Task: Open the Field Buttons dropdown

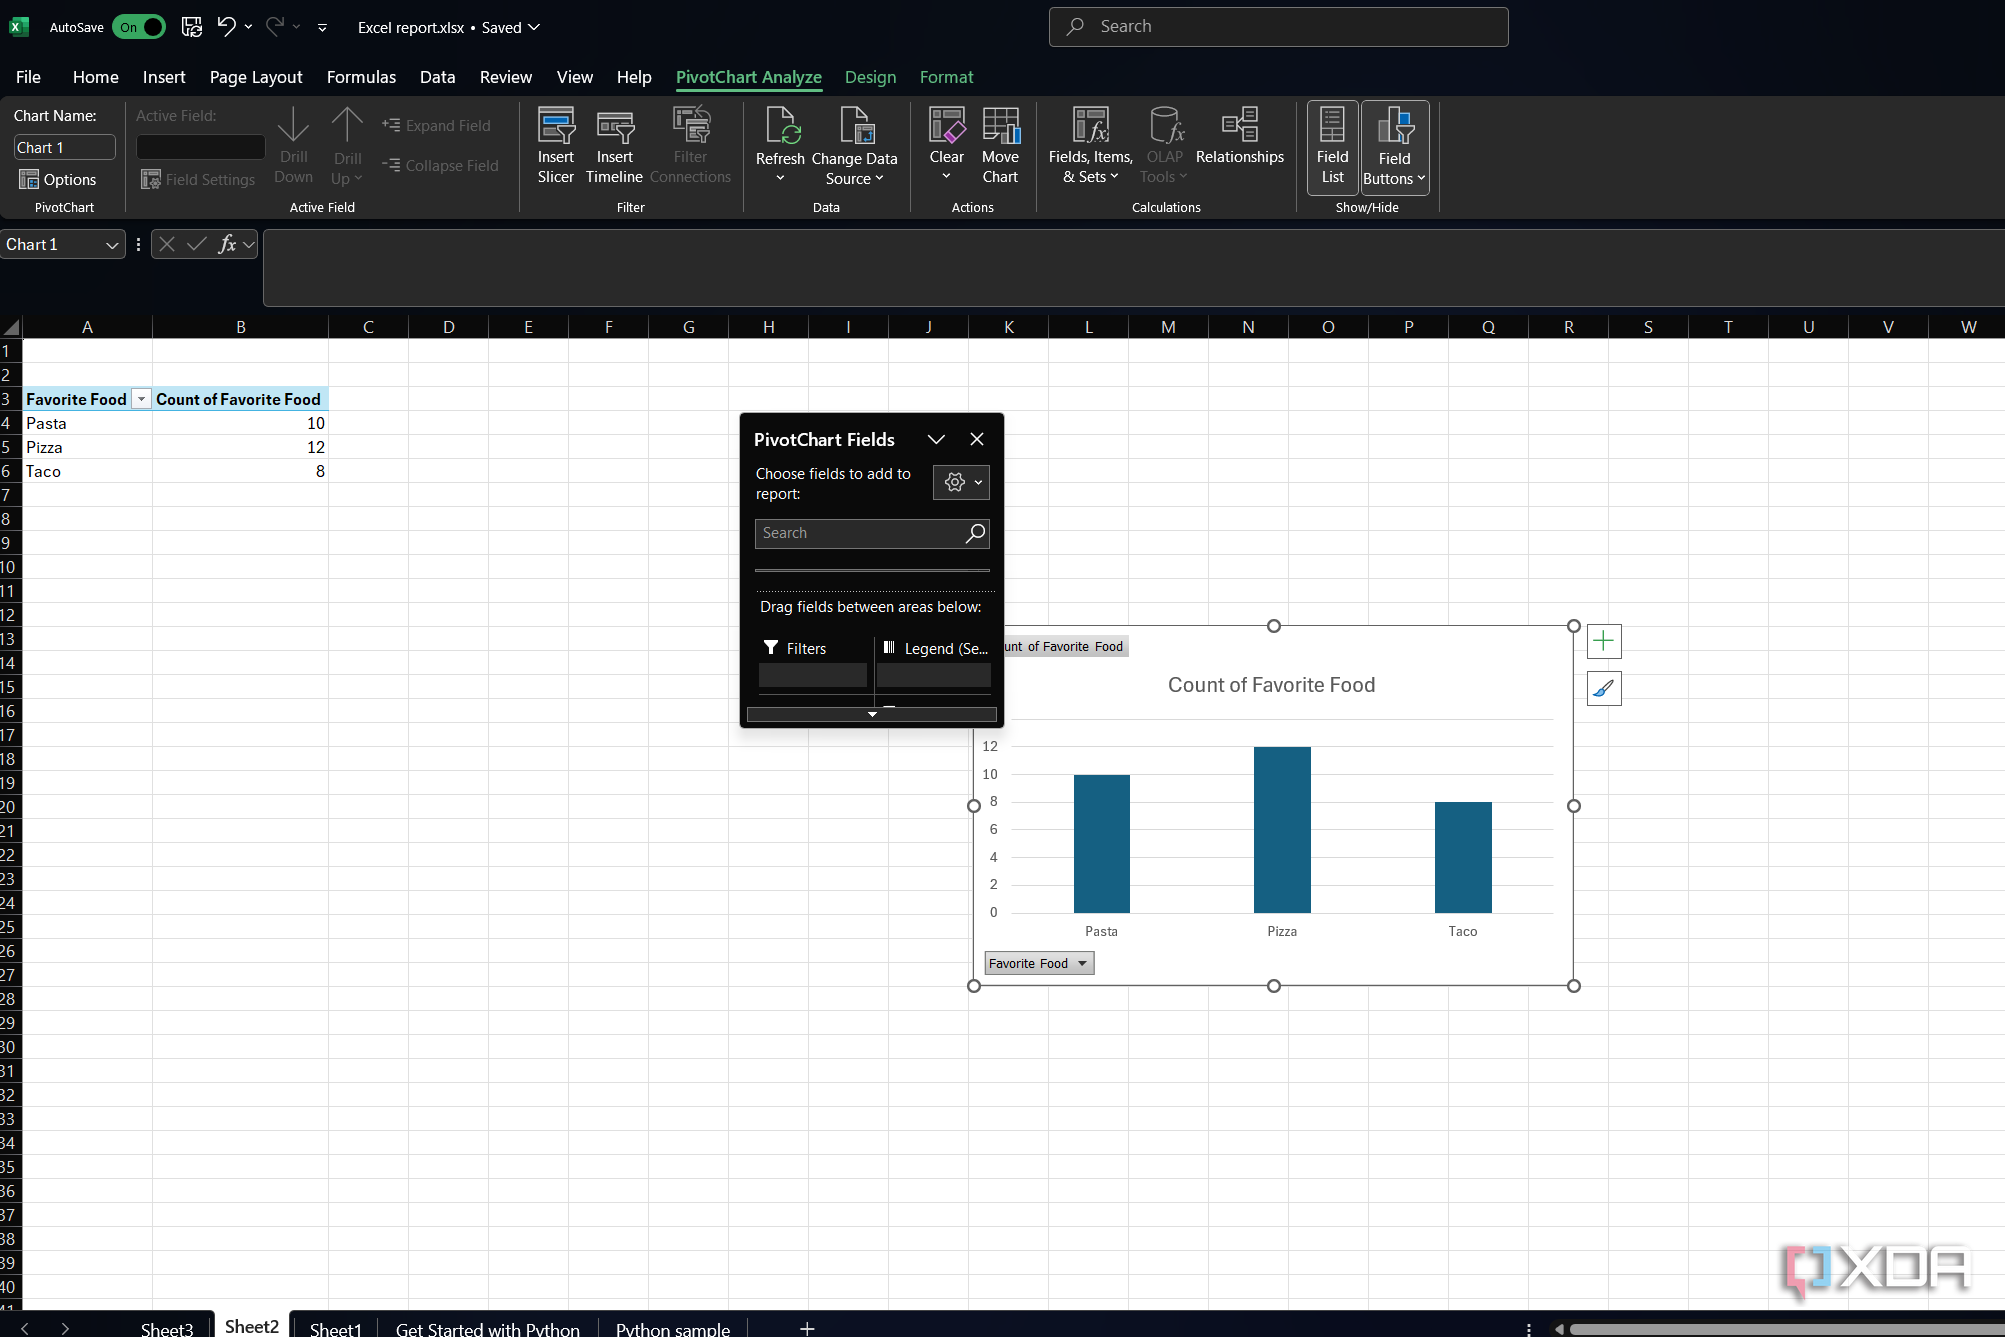Action: click(1394, 146)
